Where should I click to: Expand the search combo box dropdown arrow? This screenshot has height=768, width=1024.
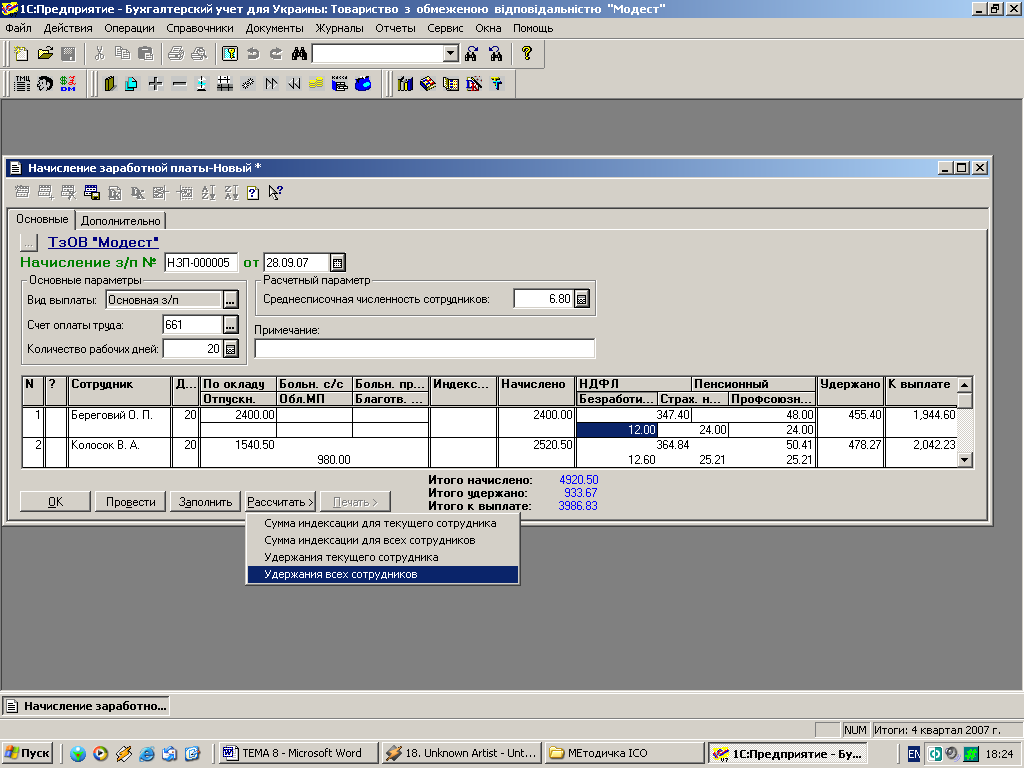coord(451,54)
